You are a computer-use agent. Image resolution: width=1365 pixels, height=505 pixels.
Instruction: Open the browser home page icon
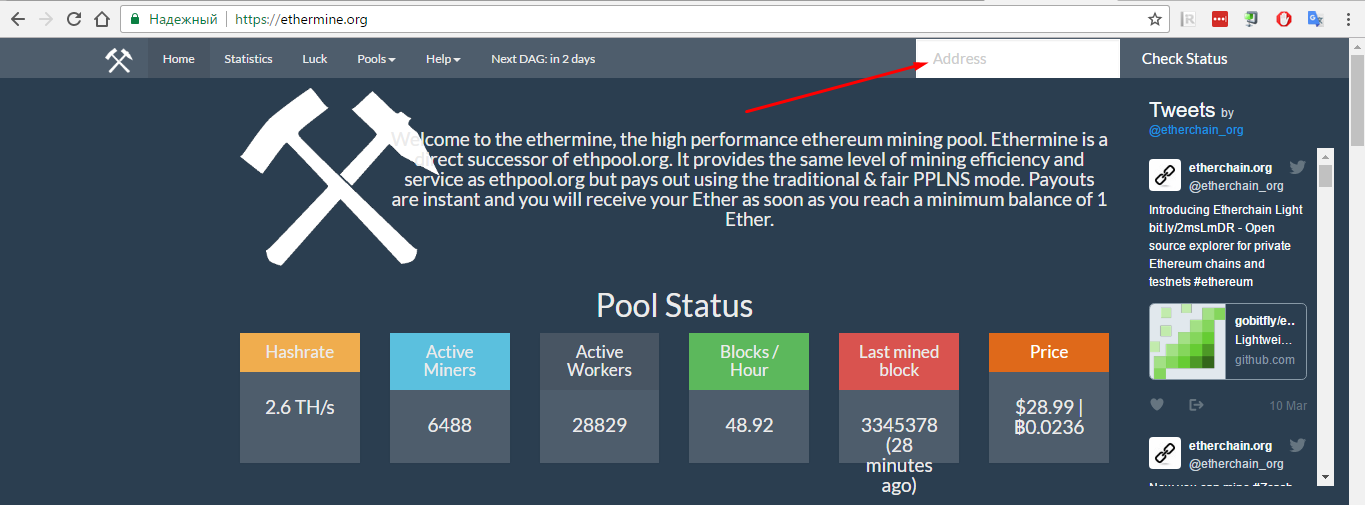(102, 19)
